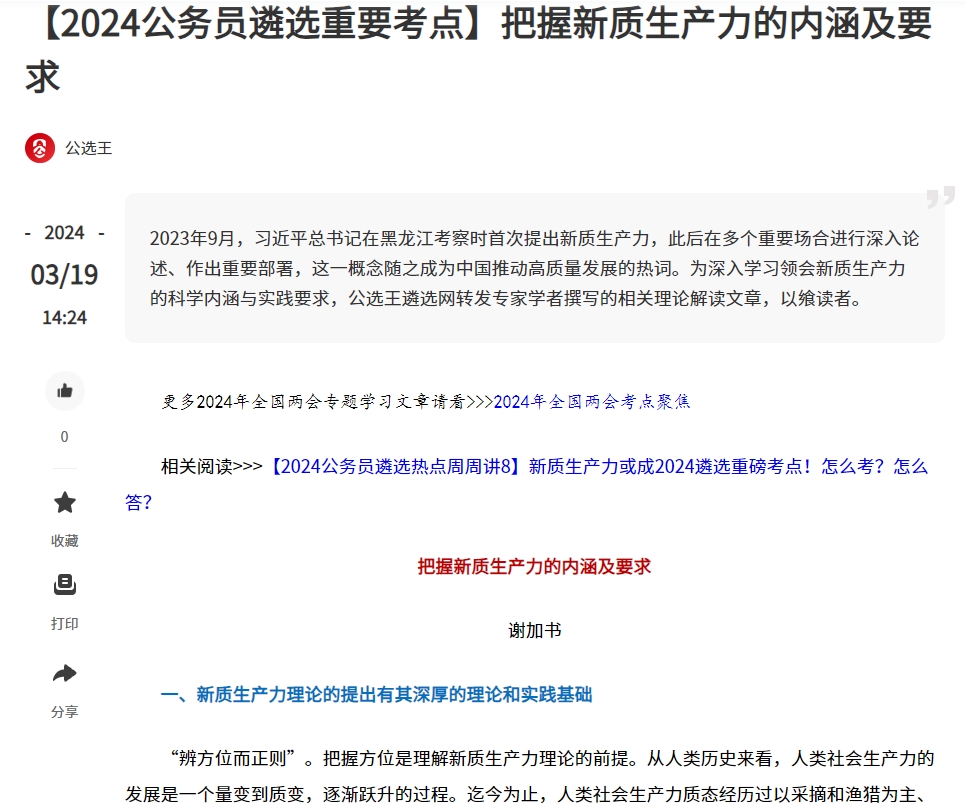Image resolution: width=965 pixels, height=806 pixels.
Task: Click the thumbs-up like icon
Action: click(65, 391)
